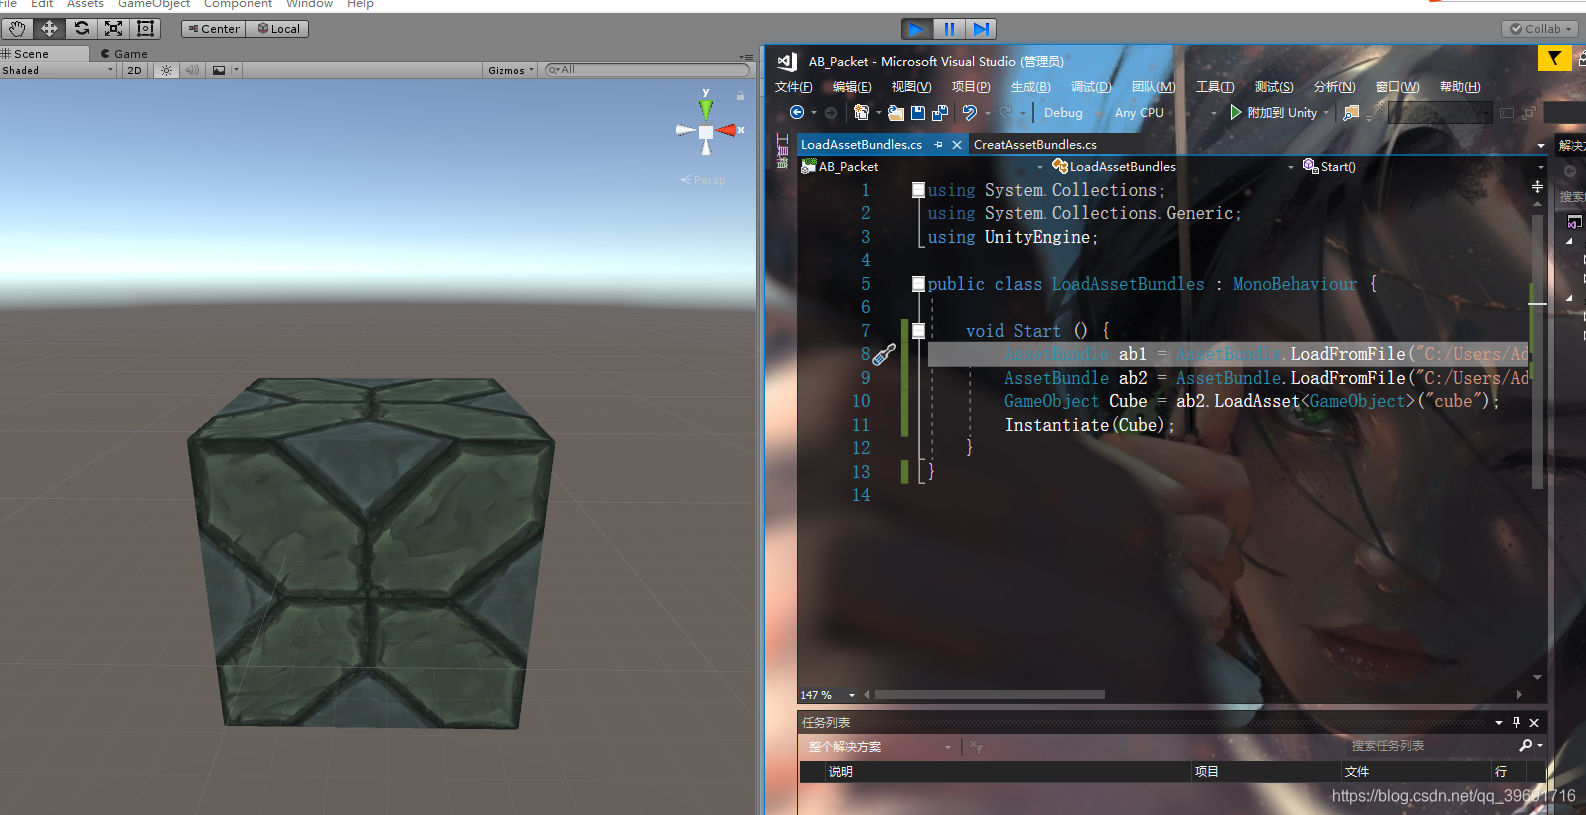
Task: Open the Shaded draw mode dropdown
Action: pyautogui.click(x=58, y=70)
